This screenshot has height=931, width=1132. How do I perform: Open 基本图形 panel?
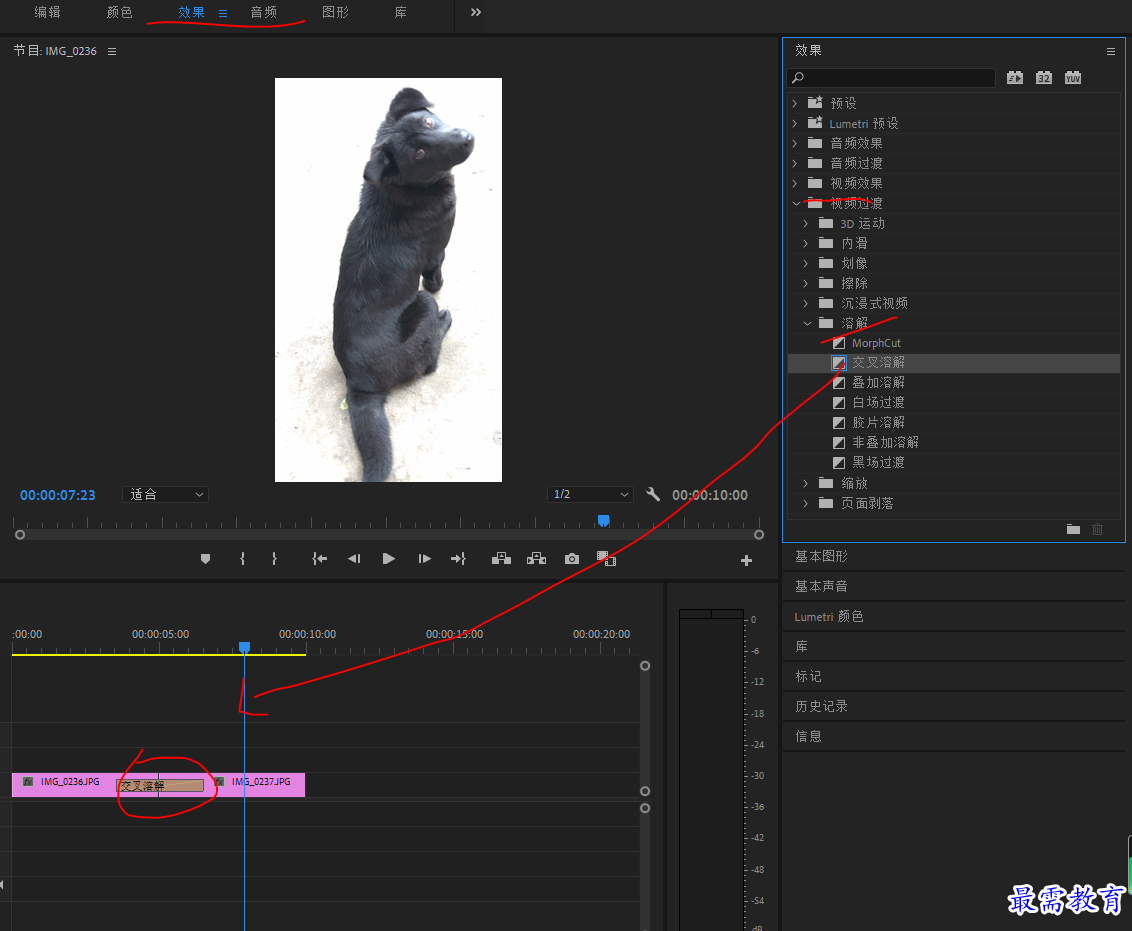[x=821, y=556]
